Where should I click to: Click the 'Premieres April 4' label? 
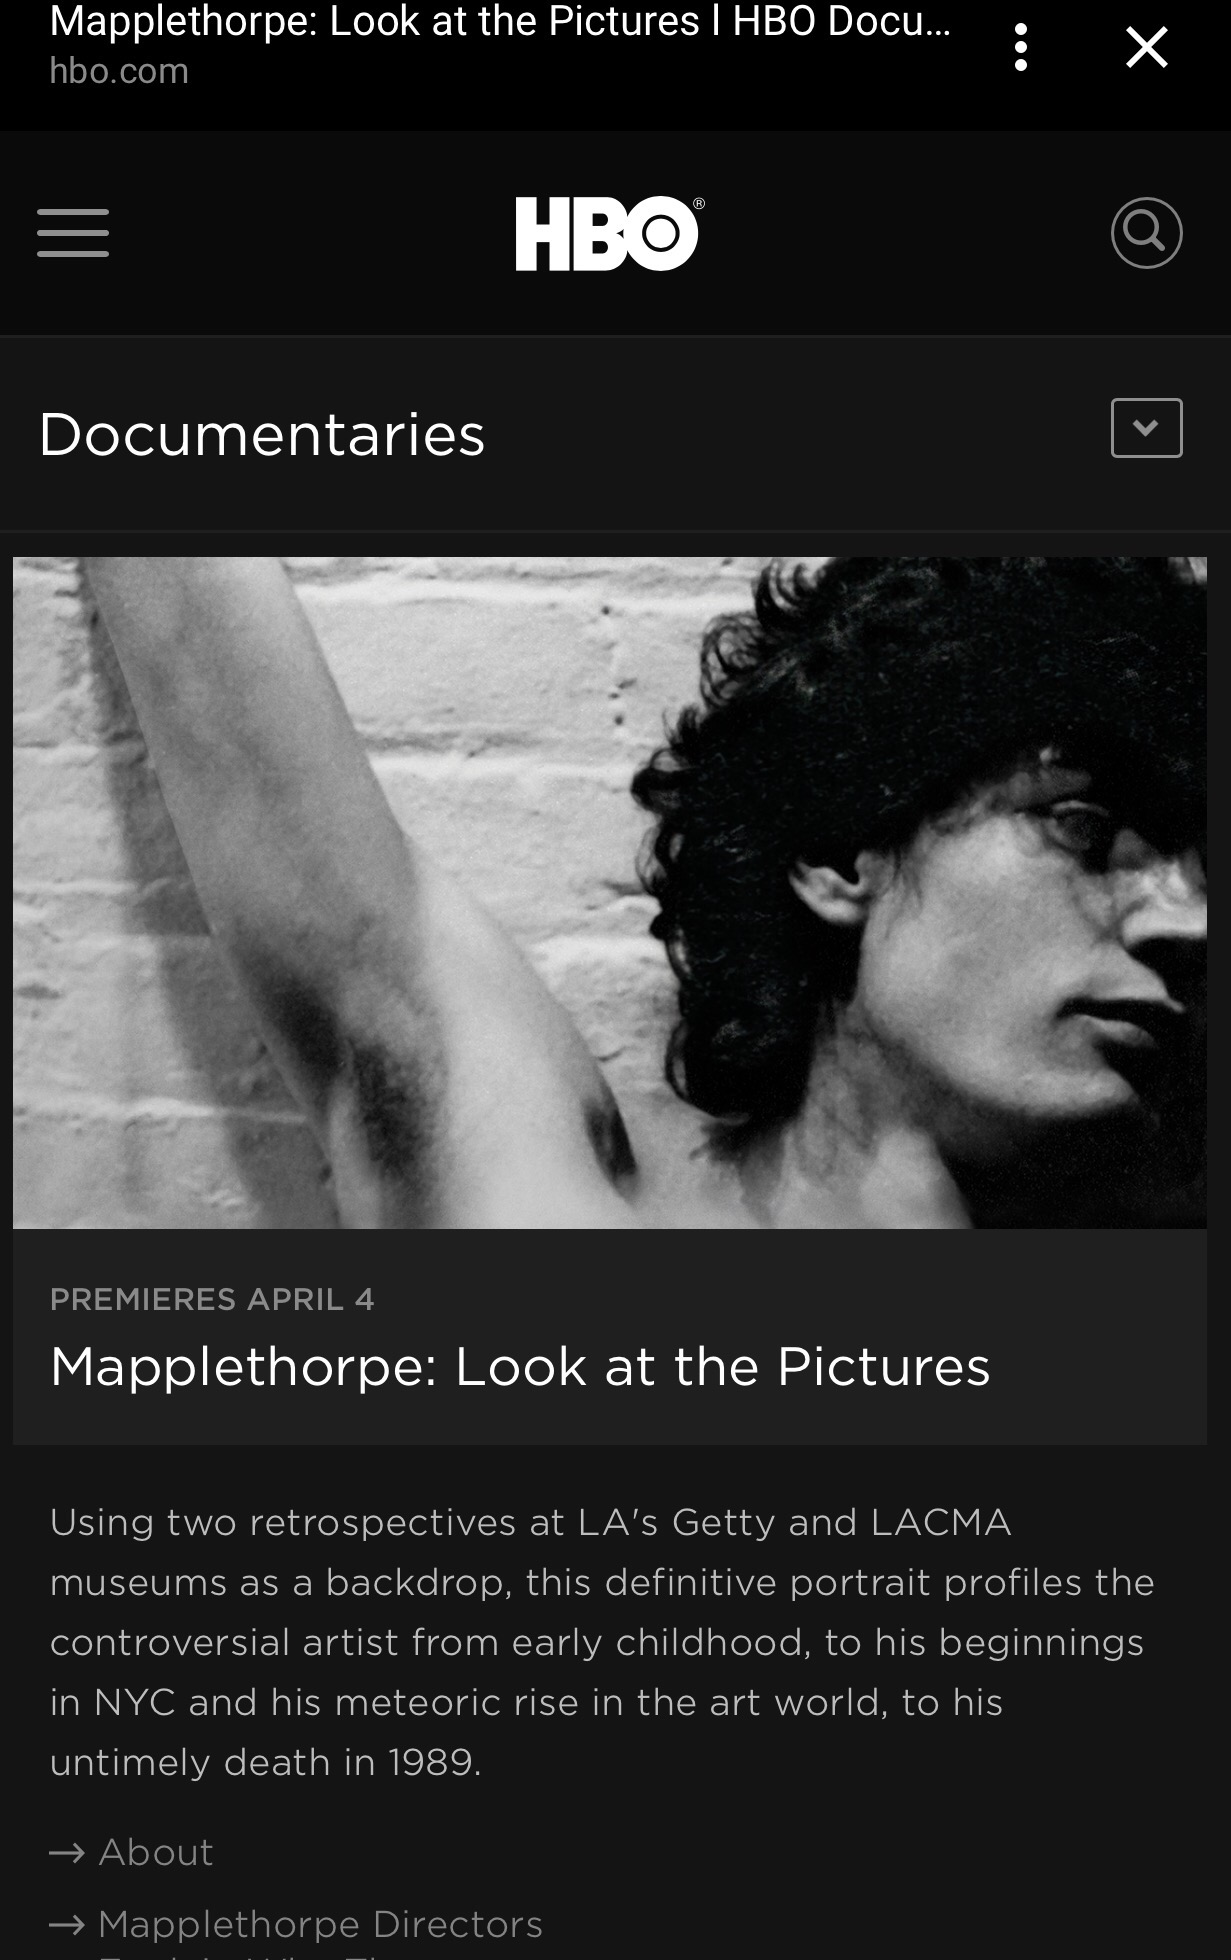click(x=212, y=1299)
